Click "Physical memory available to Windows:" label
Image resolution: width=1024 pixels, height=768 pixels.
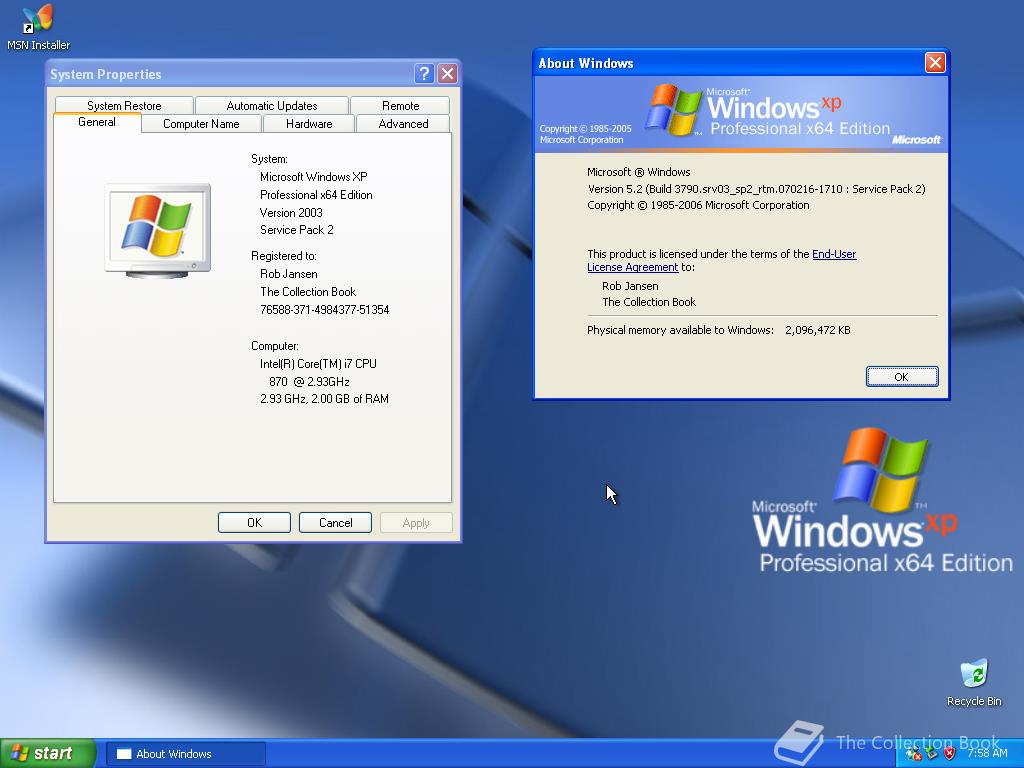pyautogui.click(x=680, y=330)
